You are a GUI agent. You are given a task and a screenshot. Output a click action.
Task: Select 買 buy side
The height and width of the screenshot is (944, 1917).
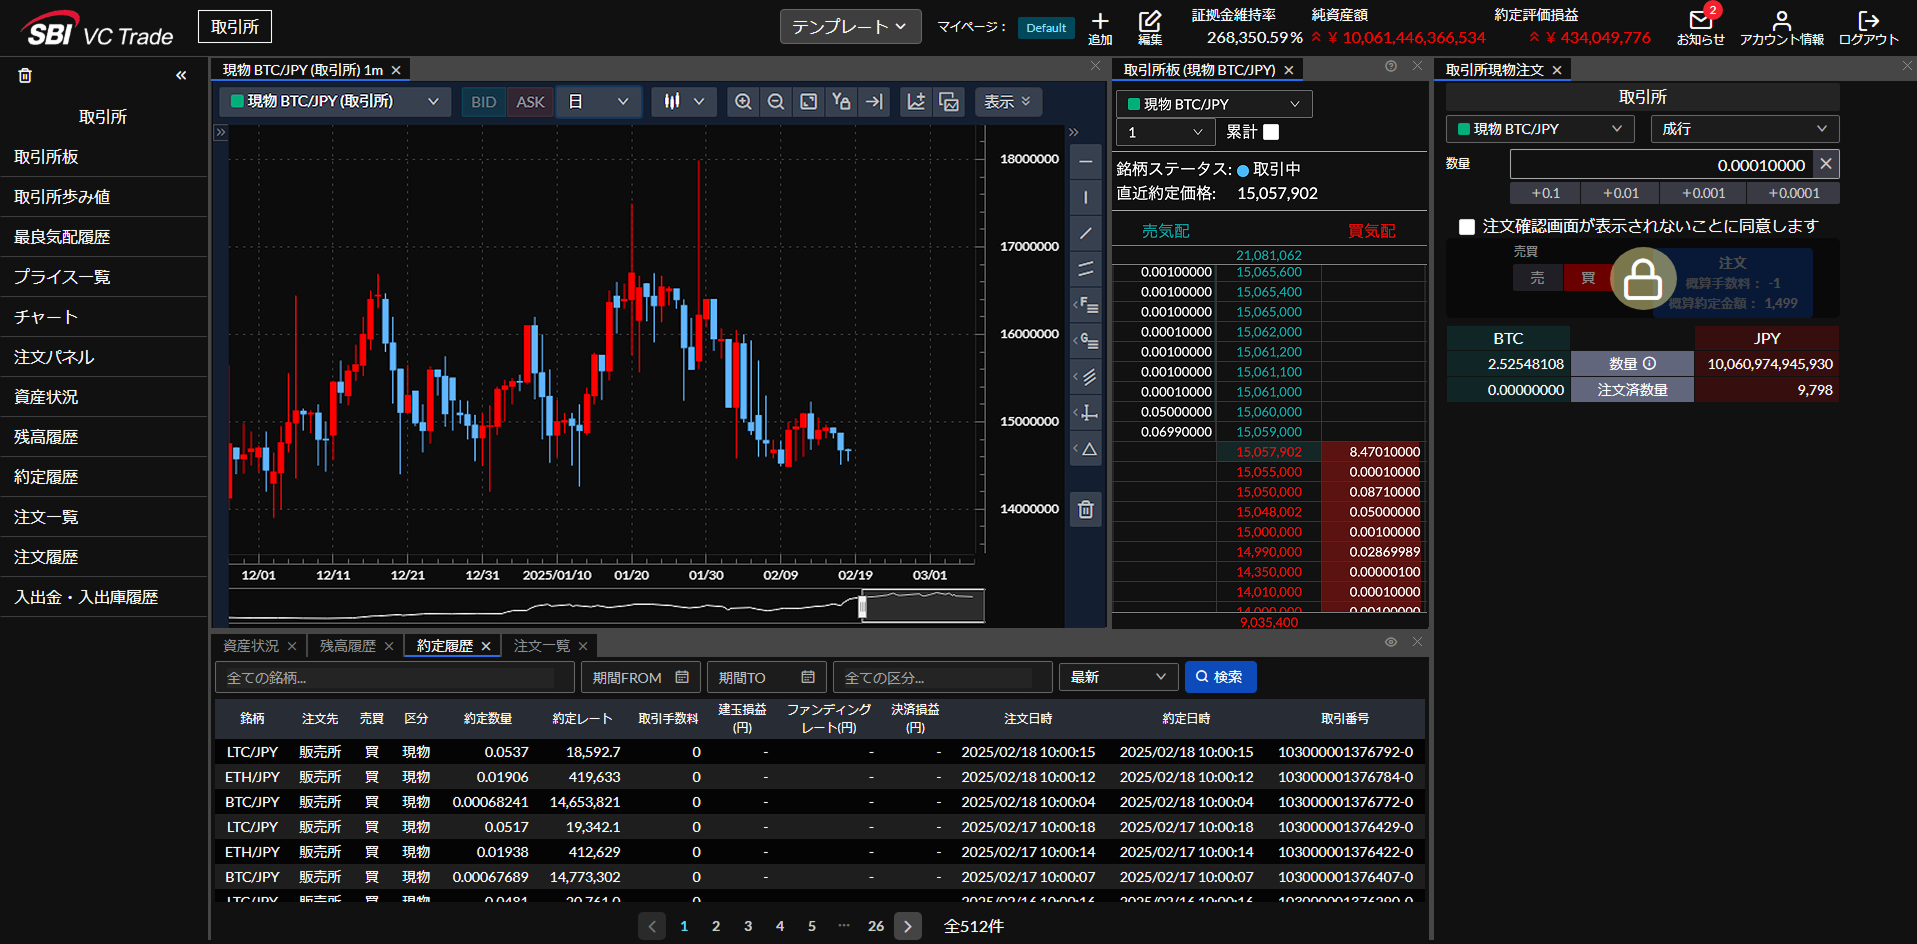(1587, 278)
